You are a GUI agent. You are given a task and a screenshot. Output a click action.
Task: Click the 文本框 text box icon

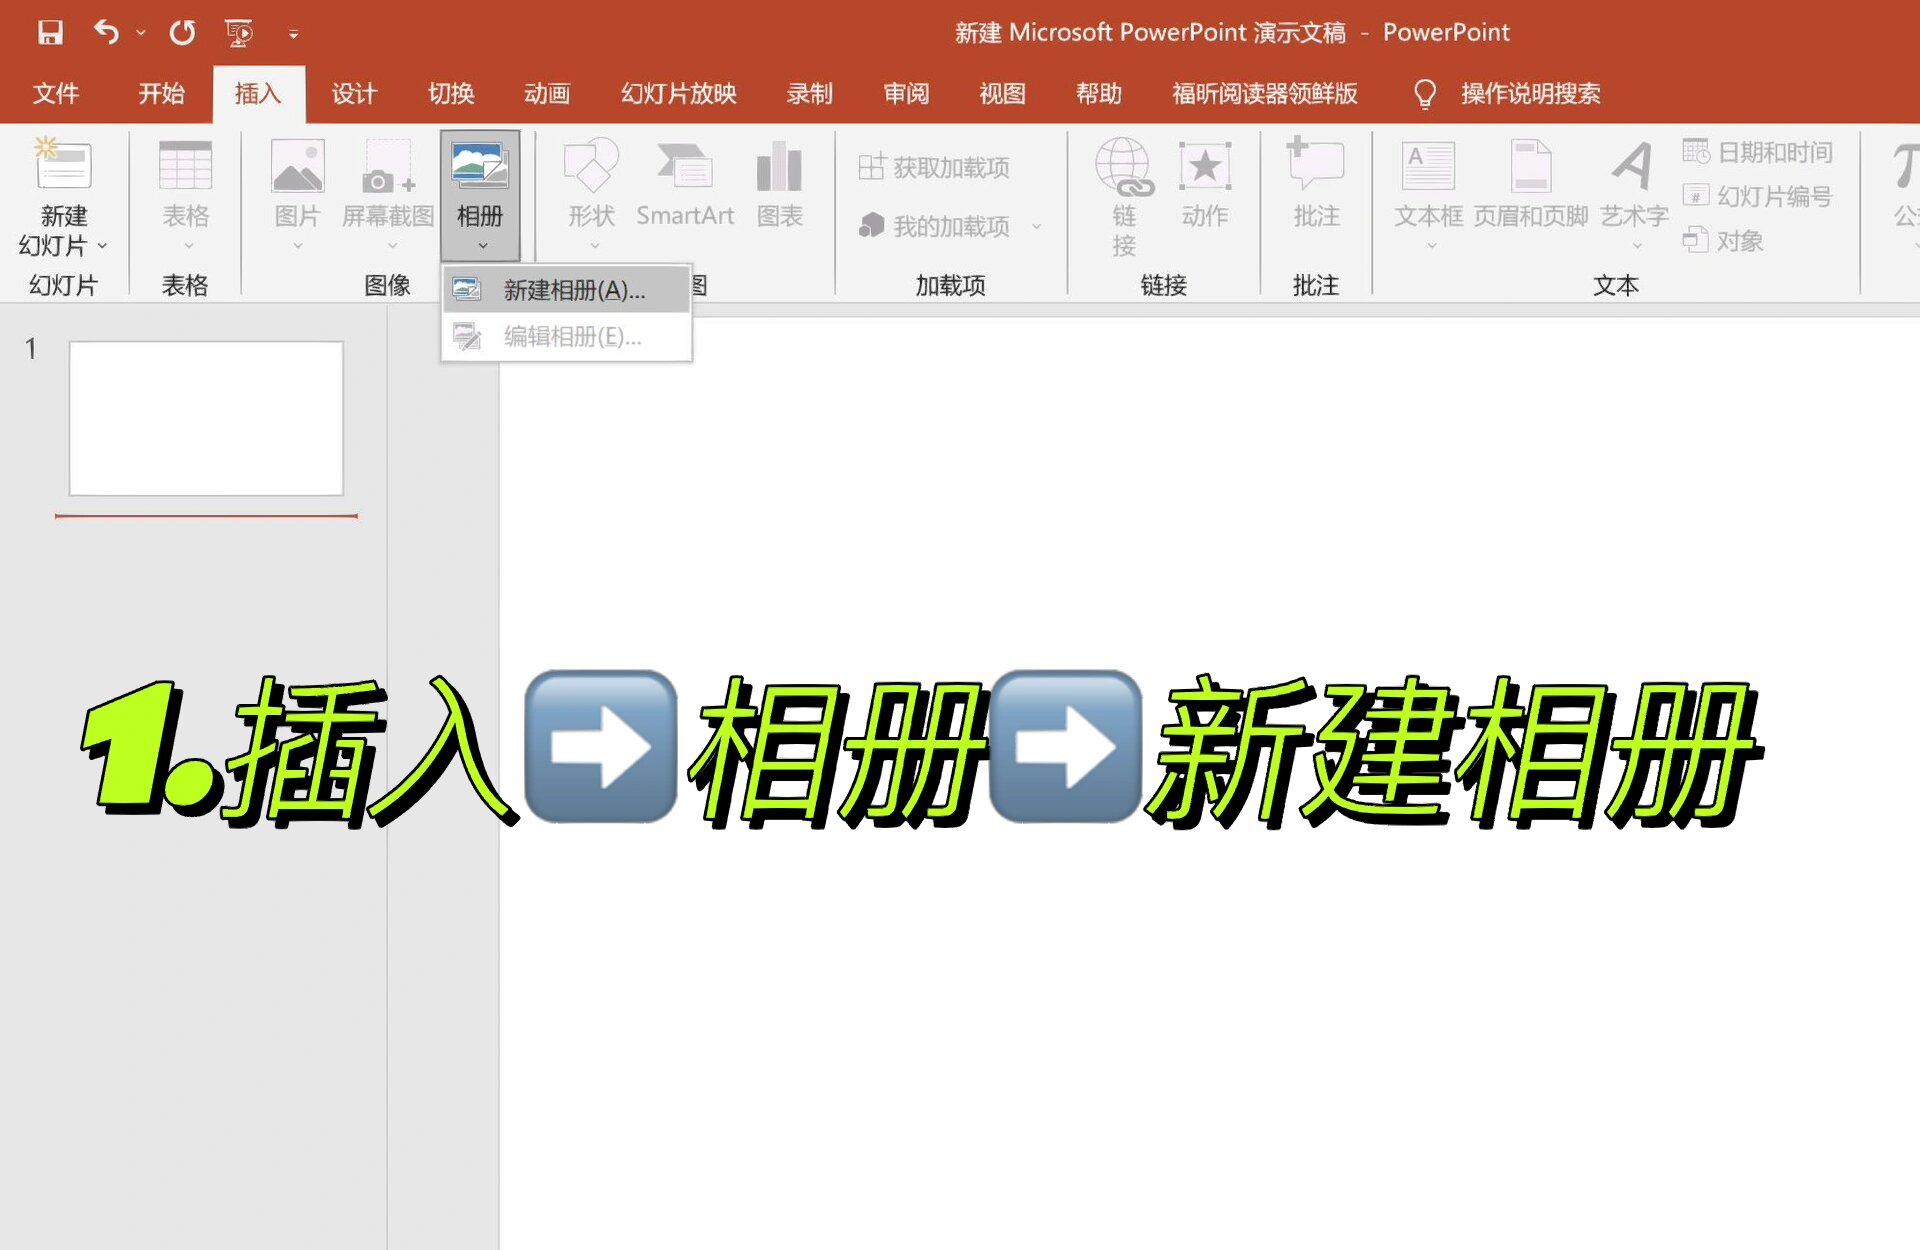tap(1428, 166)
